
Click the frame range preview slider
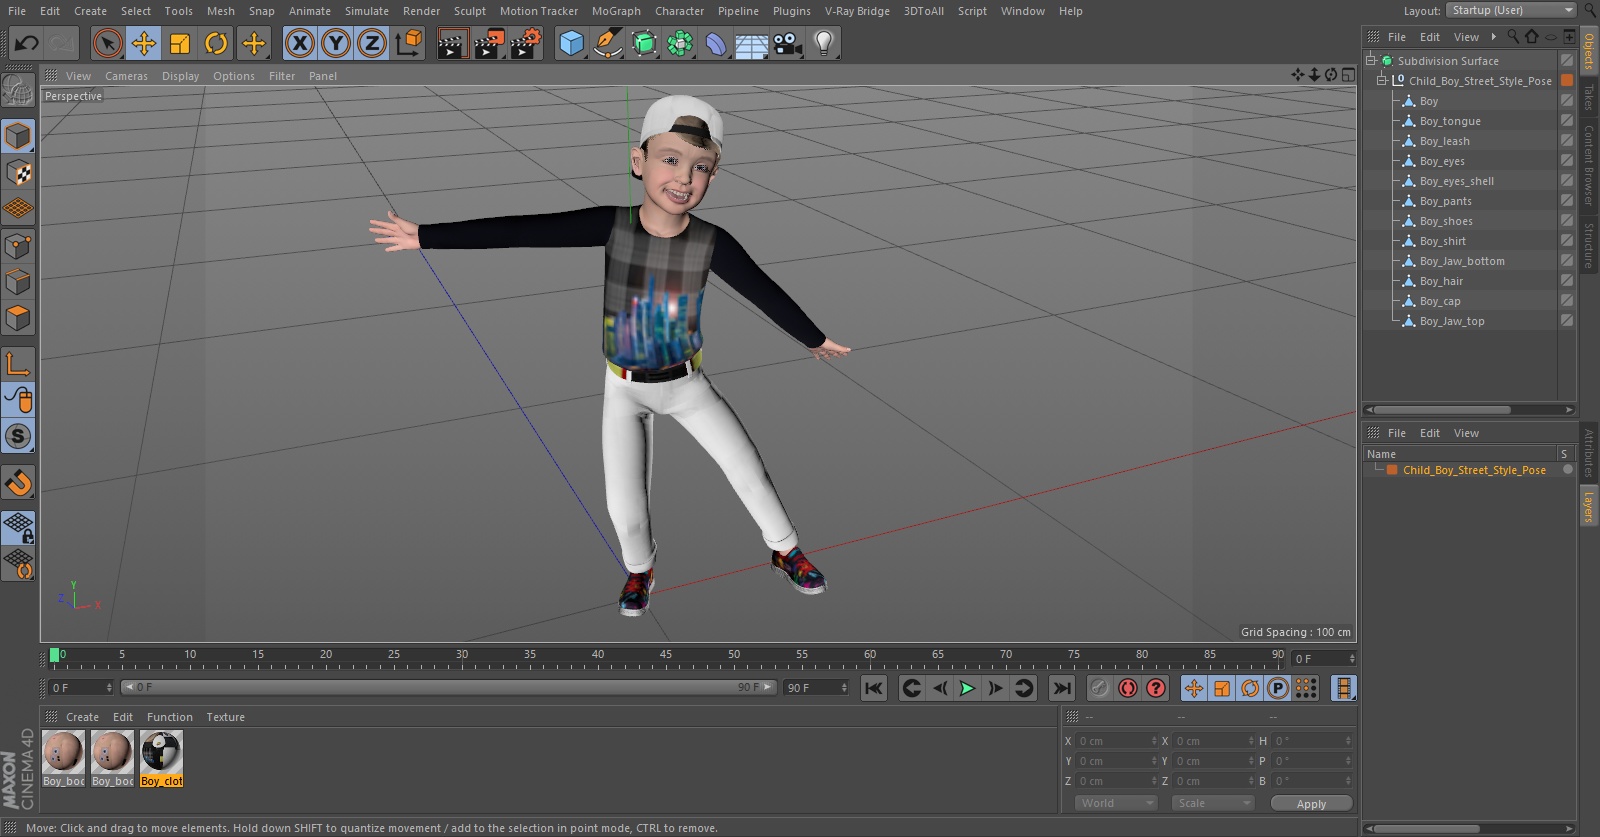pos(449,687)
